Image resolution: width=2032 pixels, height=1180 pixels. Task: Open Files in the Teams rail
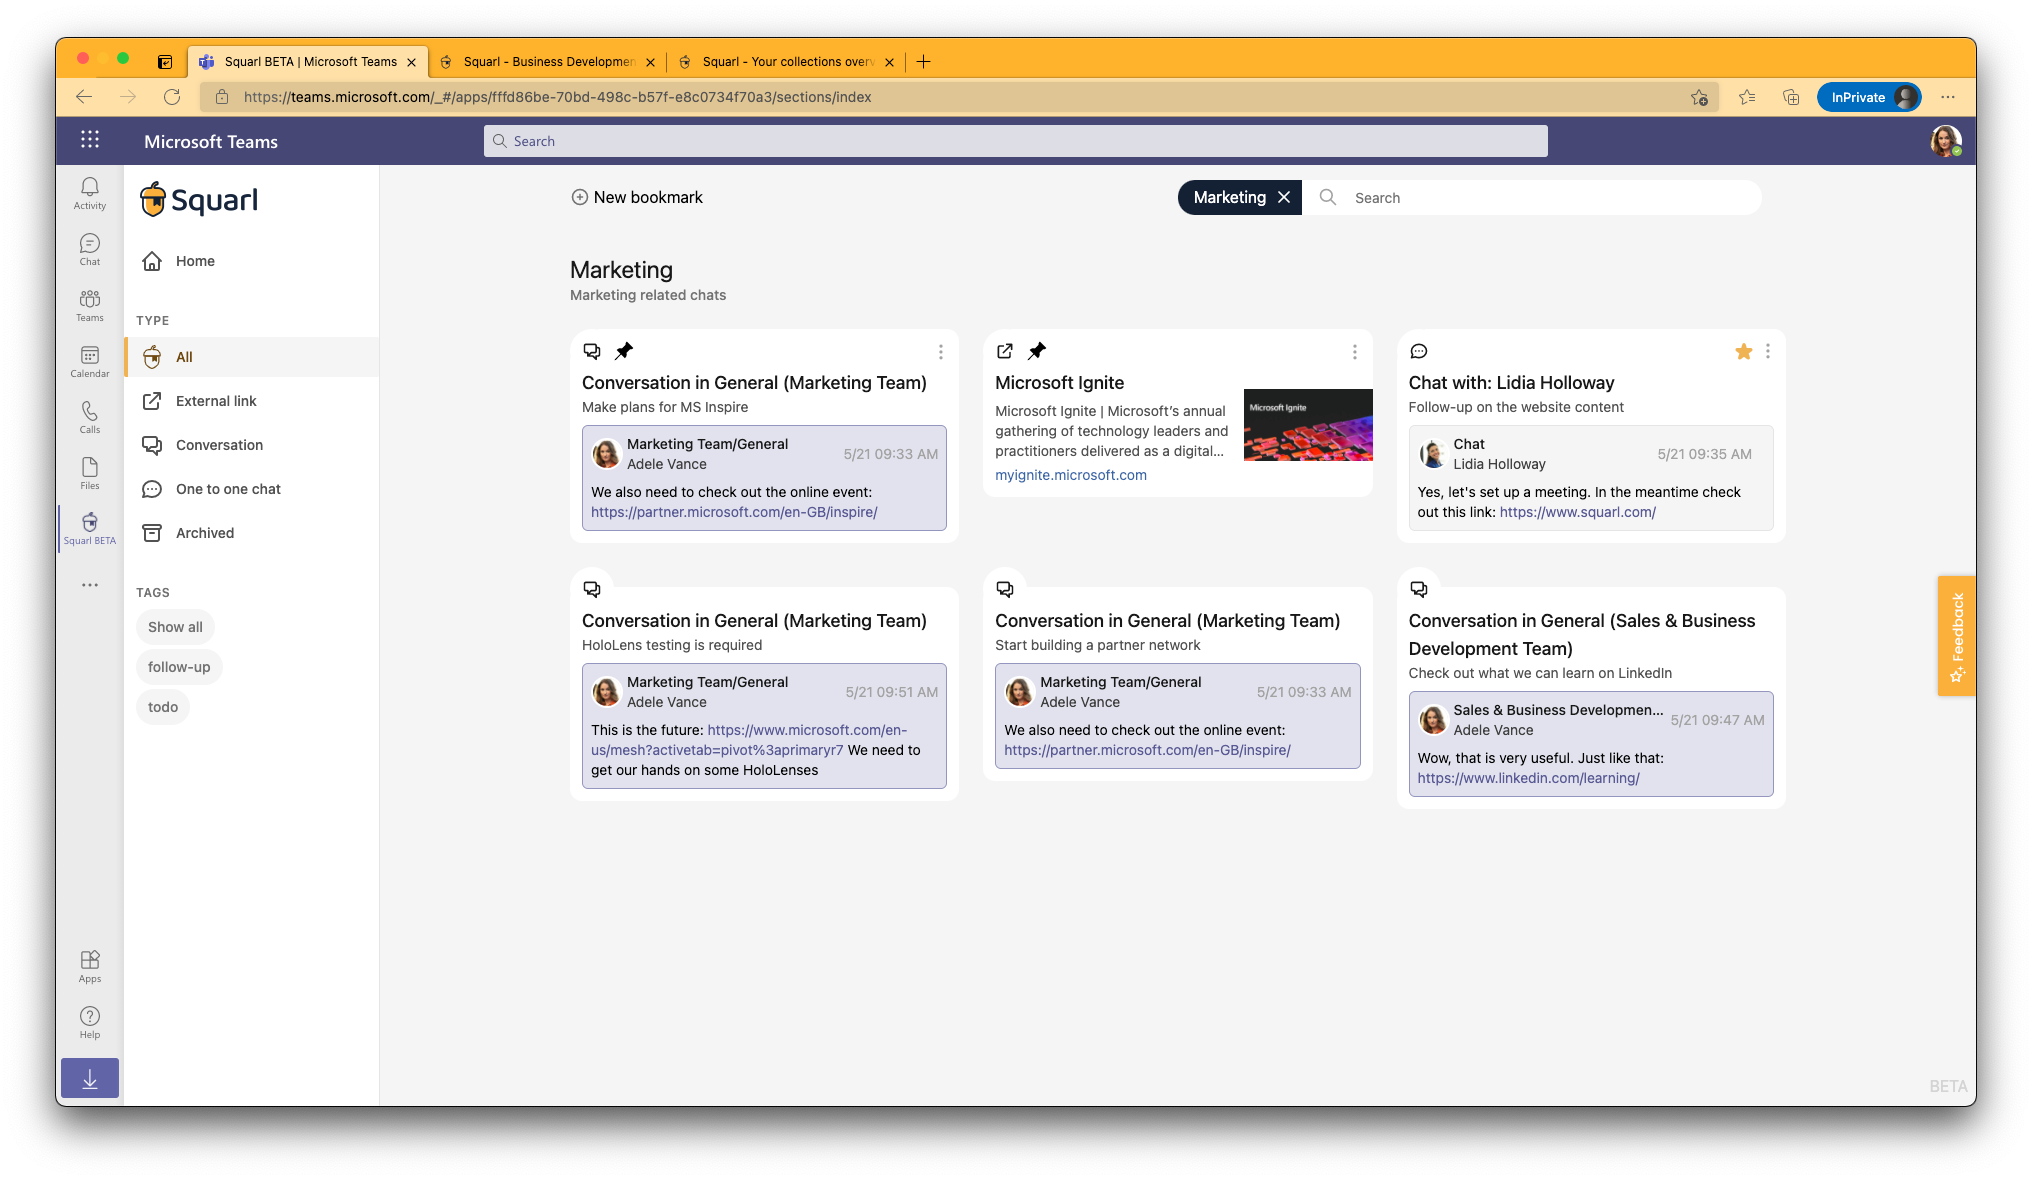click(90, 473)
